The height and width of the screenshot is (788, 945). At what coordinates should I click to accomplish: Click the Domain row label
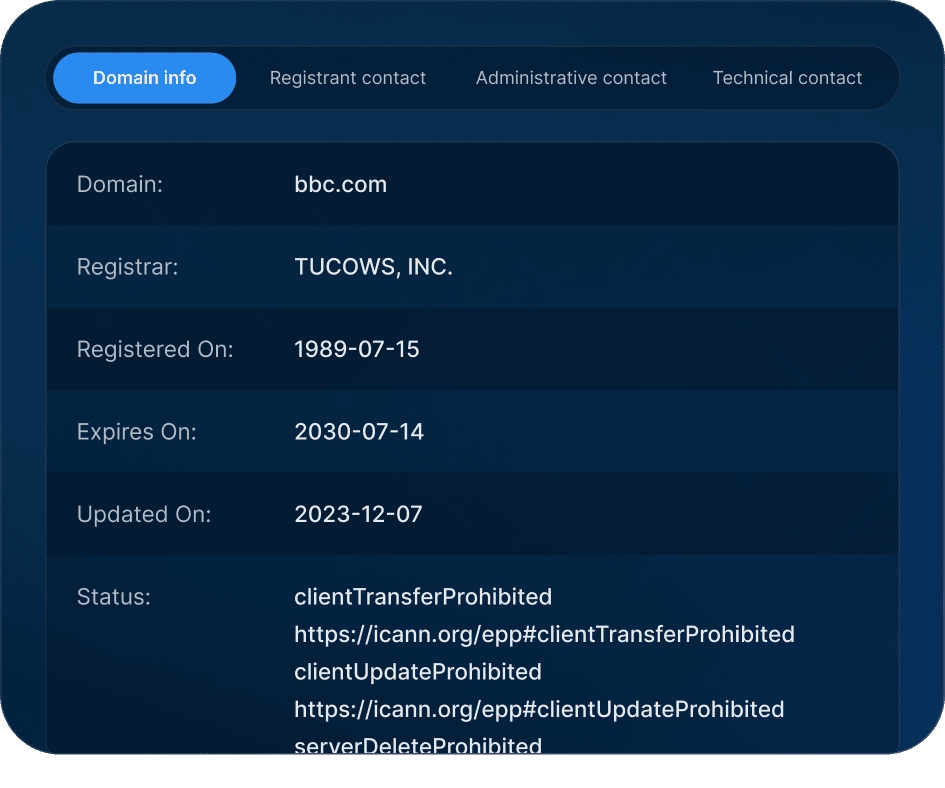coord(119,184)
